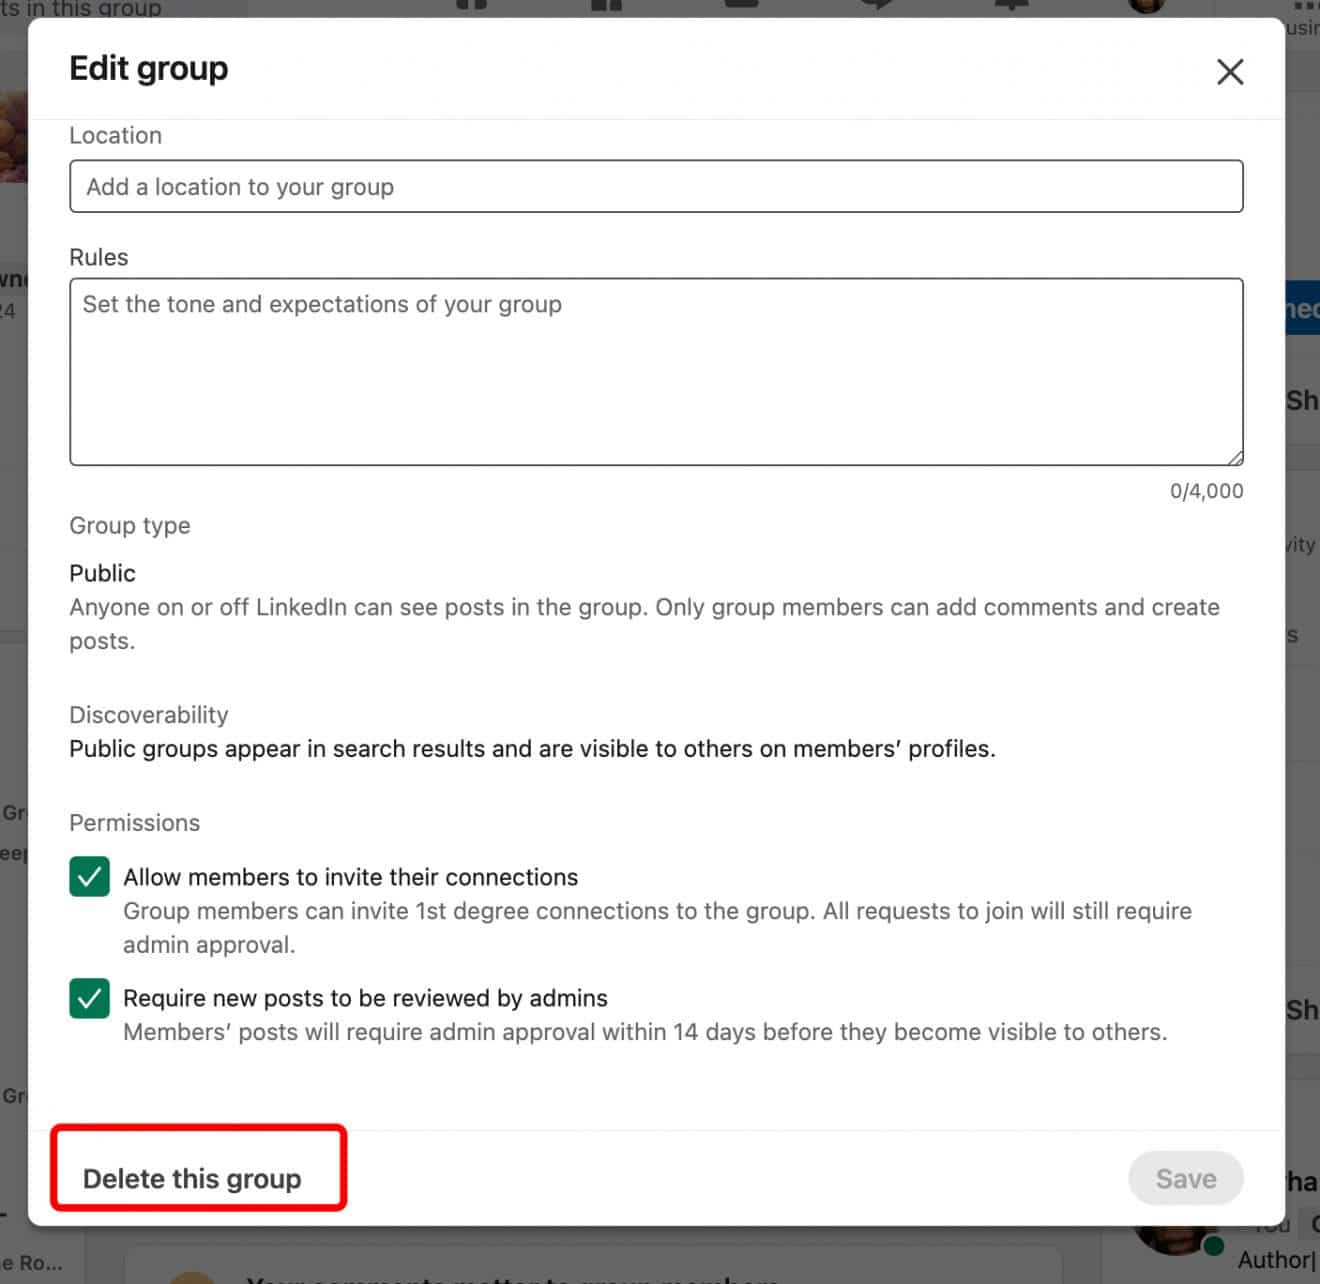Uncheck Allow members to invite their connections

(89, 877)
